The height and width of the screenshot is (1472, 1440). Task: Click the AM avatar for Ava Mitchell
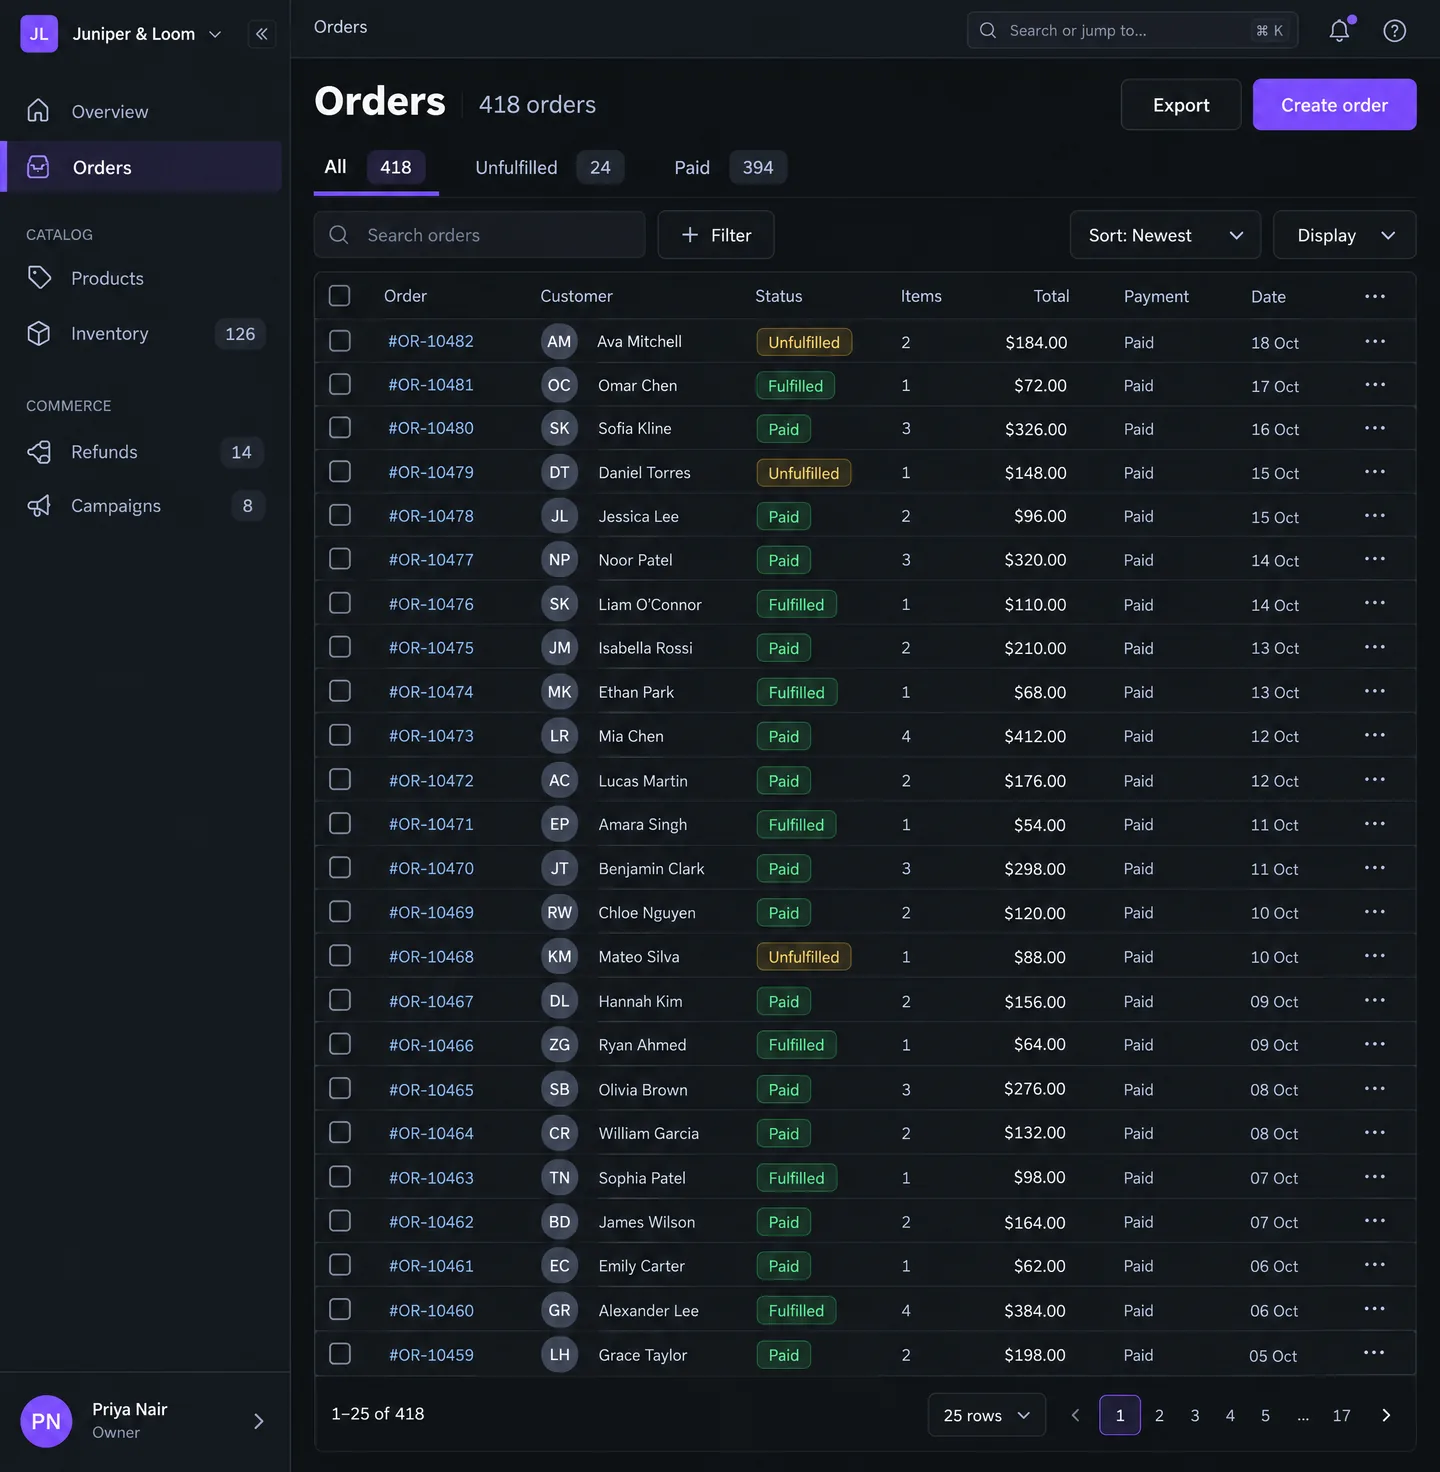pos(559,342)
